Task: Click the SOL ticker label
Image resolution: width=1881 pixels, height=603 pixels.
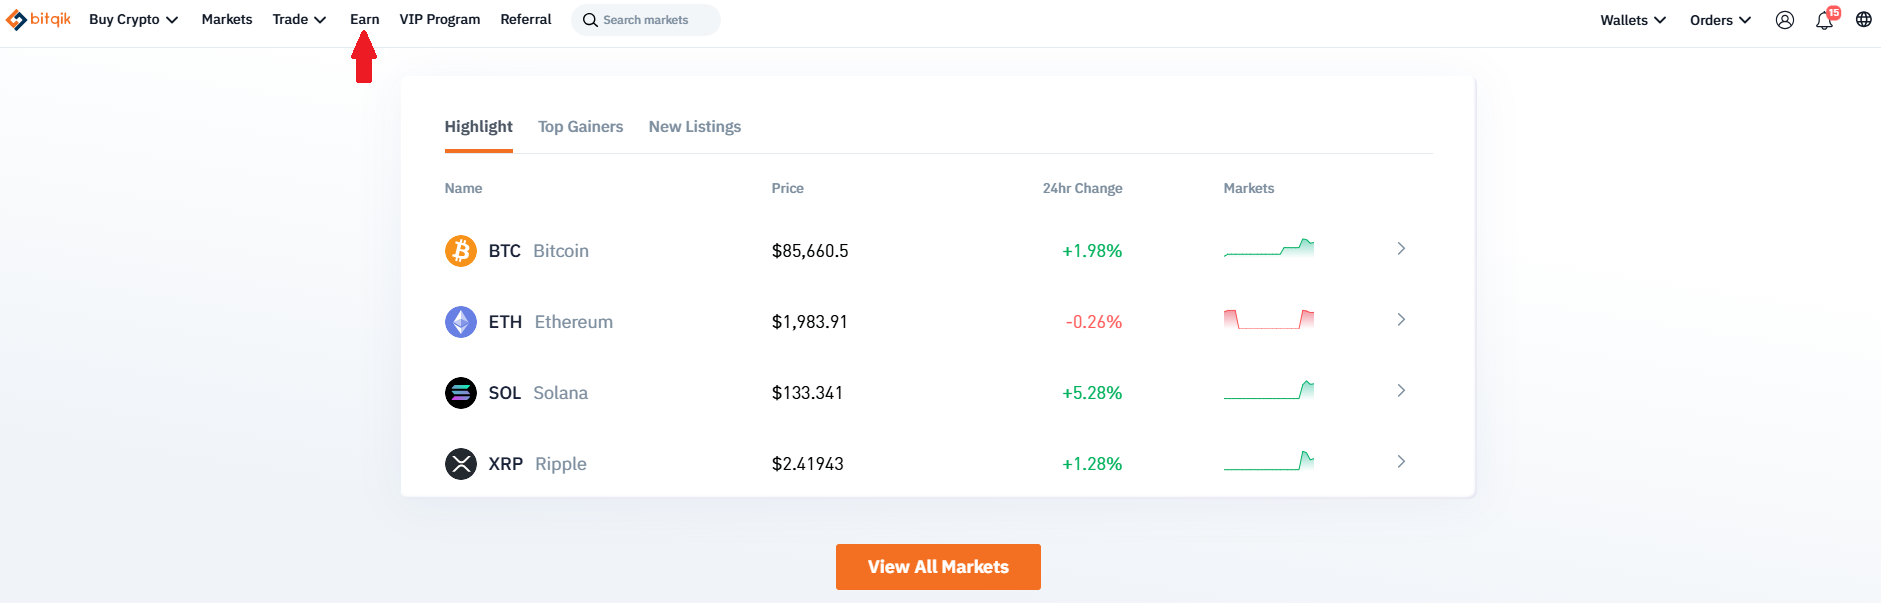Action: click(505, 393)
